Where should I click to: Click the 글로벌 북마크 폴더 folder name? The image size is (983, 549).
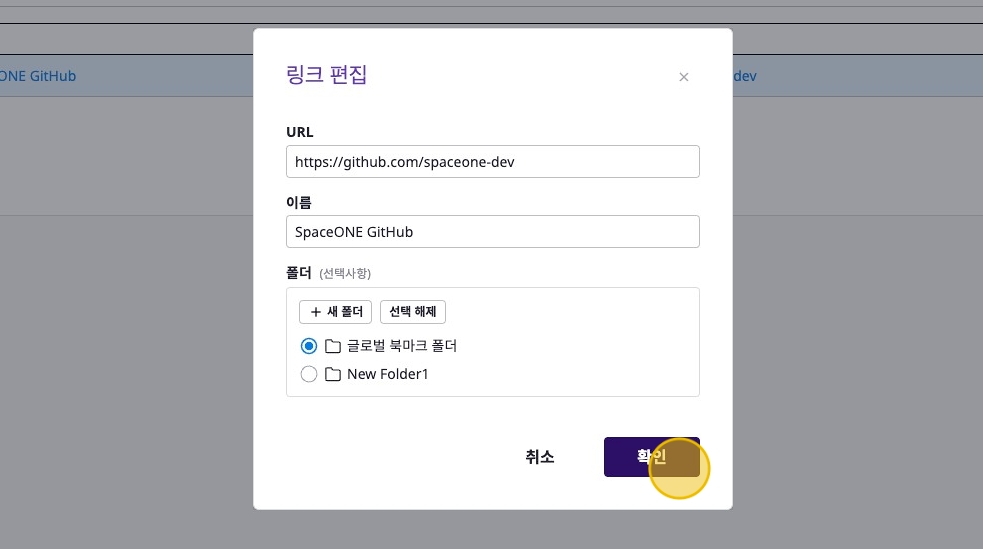(x=402, y=346)
